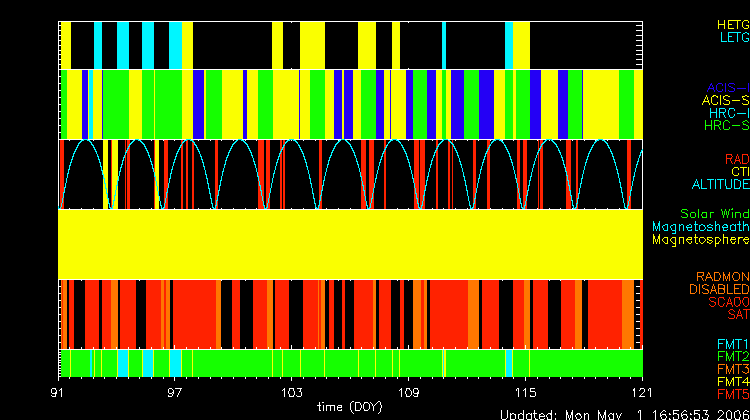This screenshot has height=420, width=750.
Task: Click the Solar Wind legend label
Action: pos(714,214)
